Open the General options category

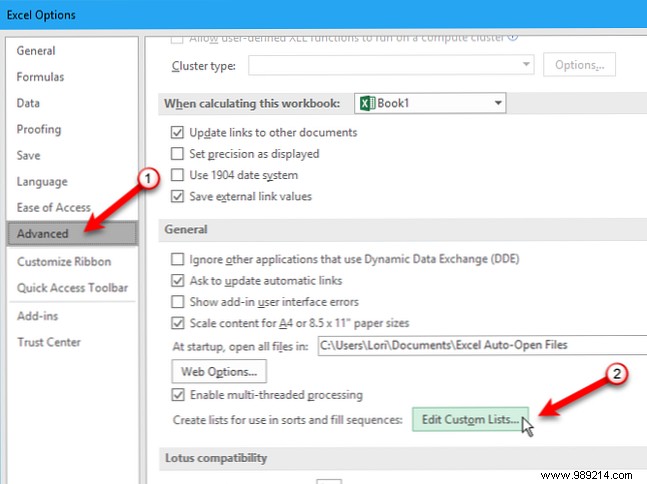click(x=36, y=51)
